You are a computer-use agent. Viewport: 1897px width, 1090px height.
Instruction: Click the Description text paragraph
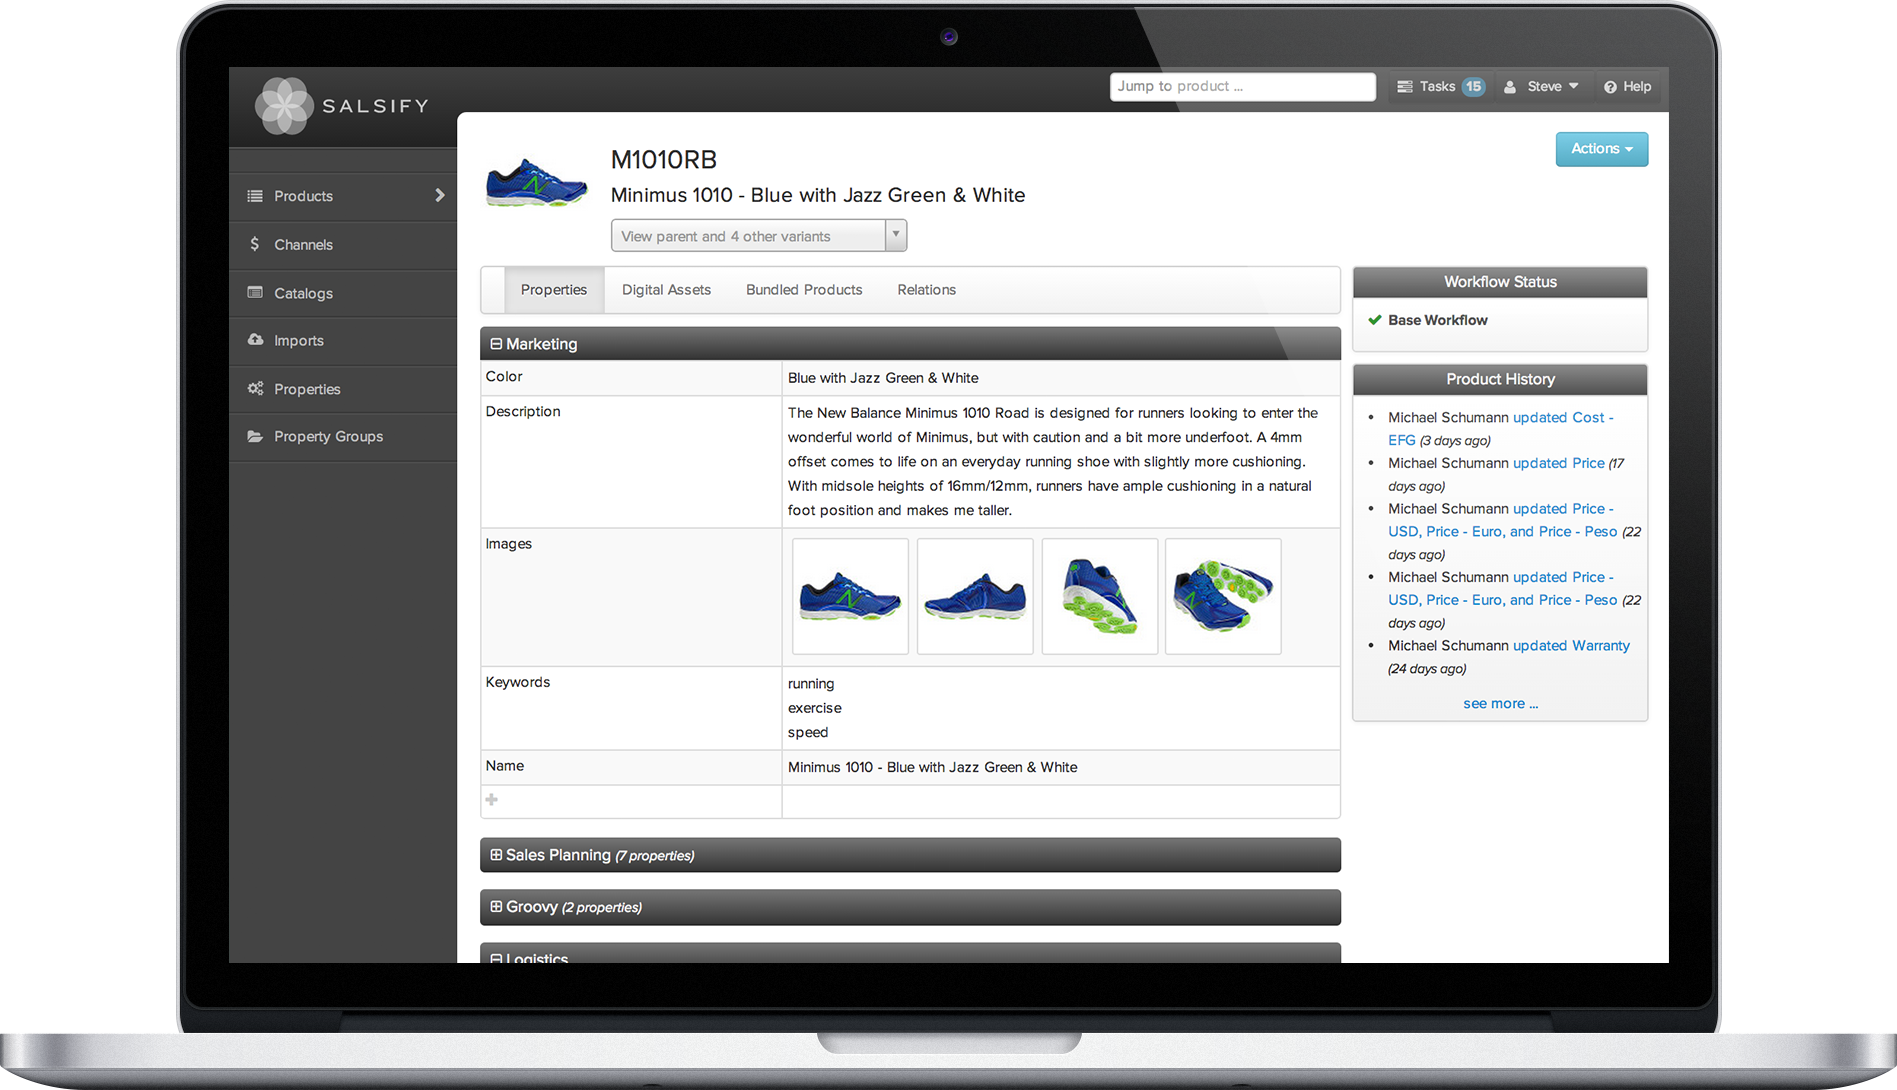click(x=1053, y=462)
